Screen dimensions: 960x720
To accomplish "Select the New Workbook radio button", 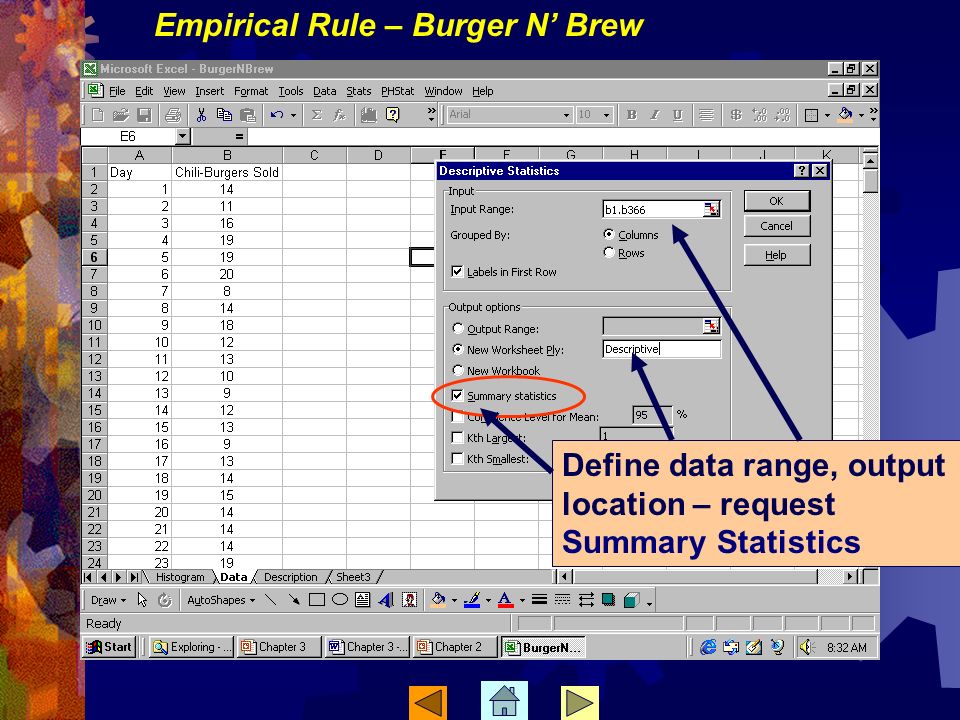I will [457, 370].
